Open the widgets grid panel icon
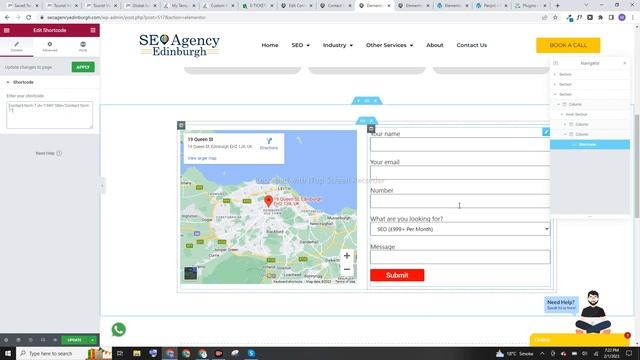This screenshot has width=640, height=360. (93, 30)
